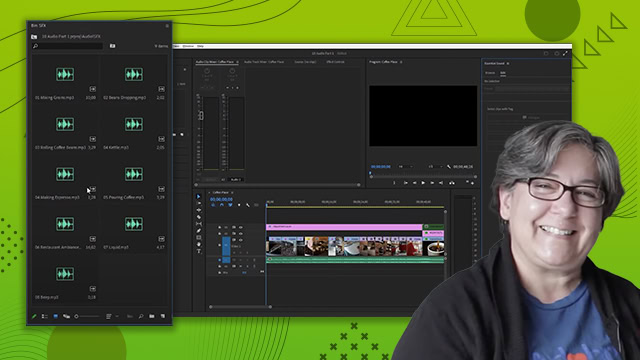Image resolution: width=640 pixels, height=360 pixels.
Task: Select the pink adjustment layer clip
Action: (344, 227)
